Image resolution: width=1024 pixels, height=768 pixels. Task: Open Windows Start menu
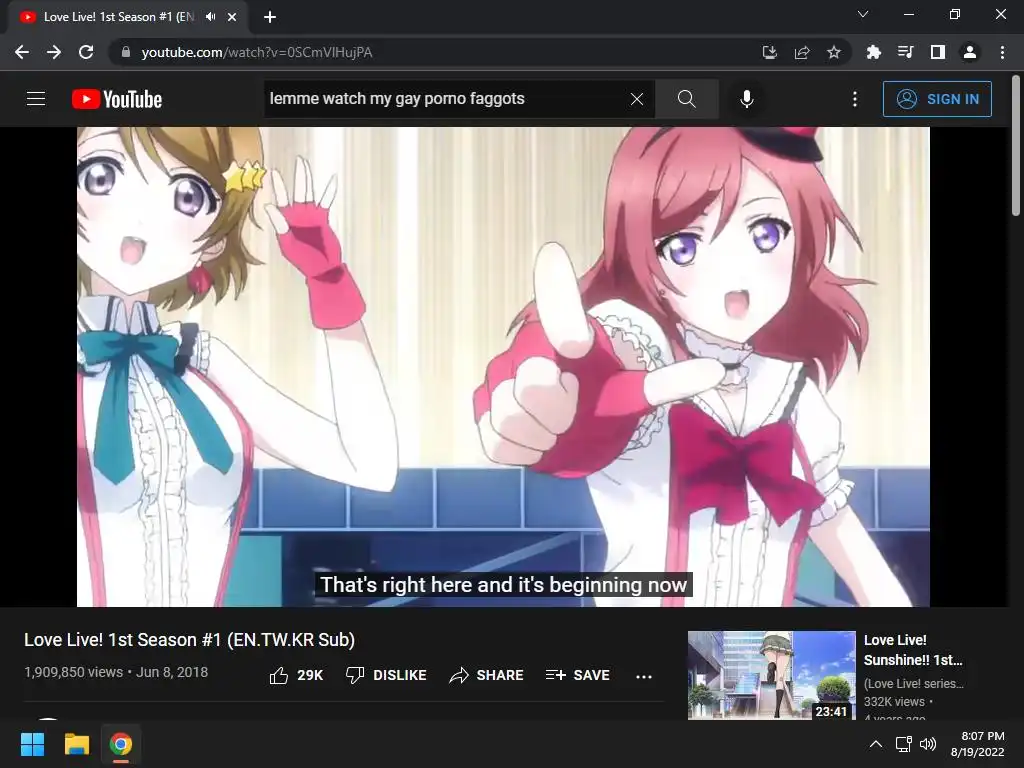[x=32, y=744]
